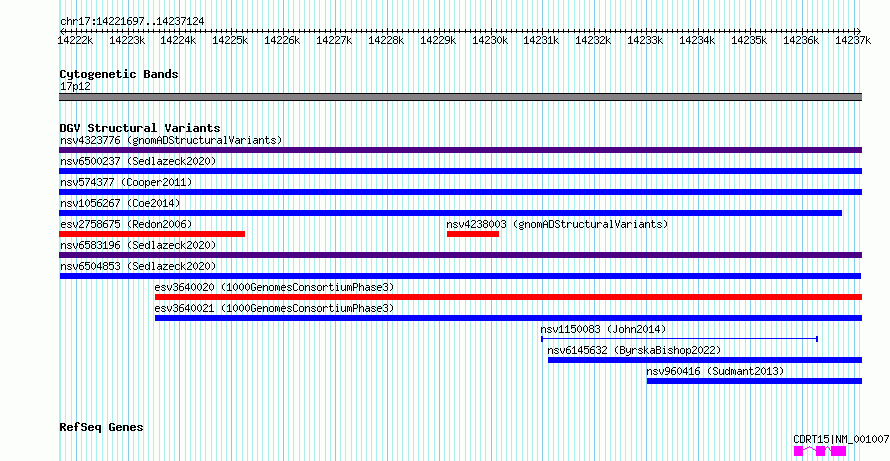Image resolution: width=890 pixels, height=461 pixels.
Task: Click the CDRT15|NM_001007 gene label
Action: pyautogui.click(x=841, y=439)
